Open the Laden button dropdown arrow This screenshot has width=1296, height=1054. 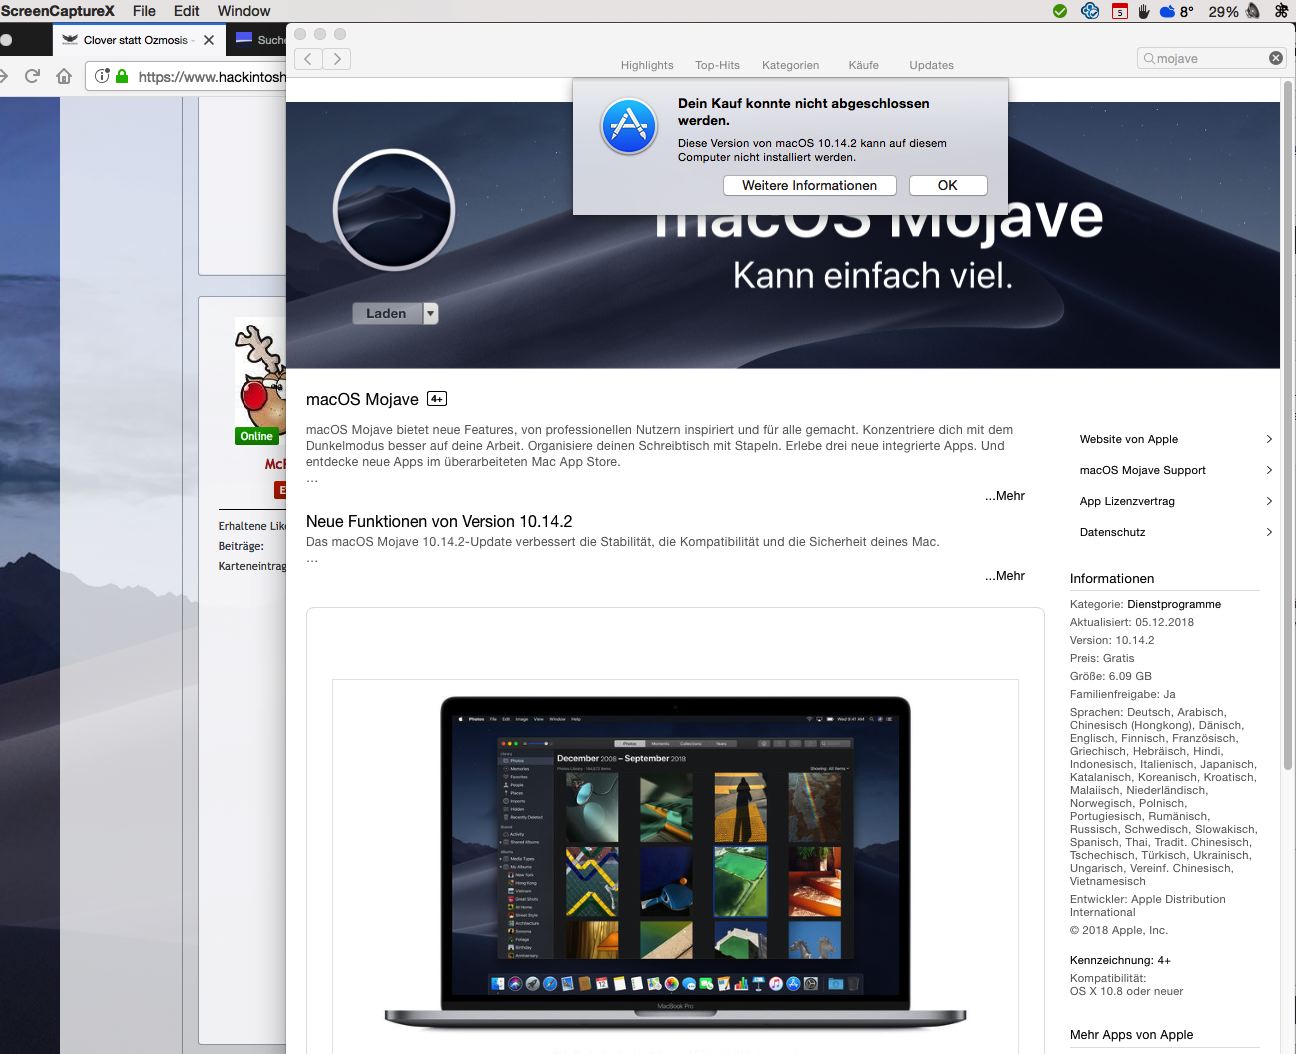click(431, 314)
